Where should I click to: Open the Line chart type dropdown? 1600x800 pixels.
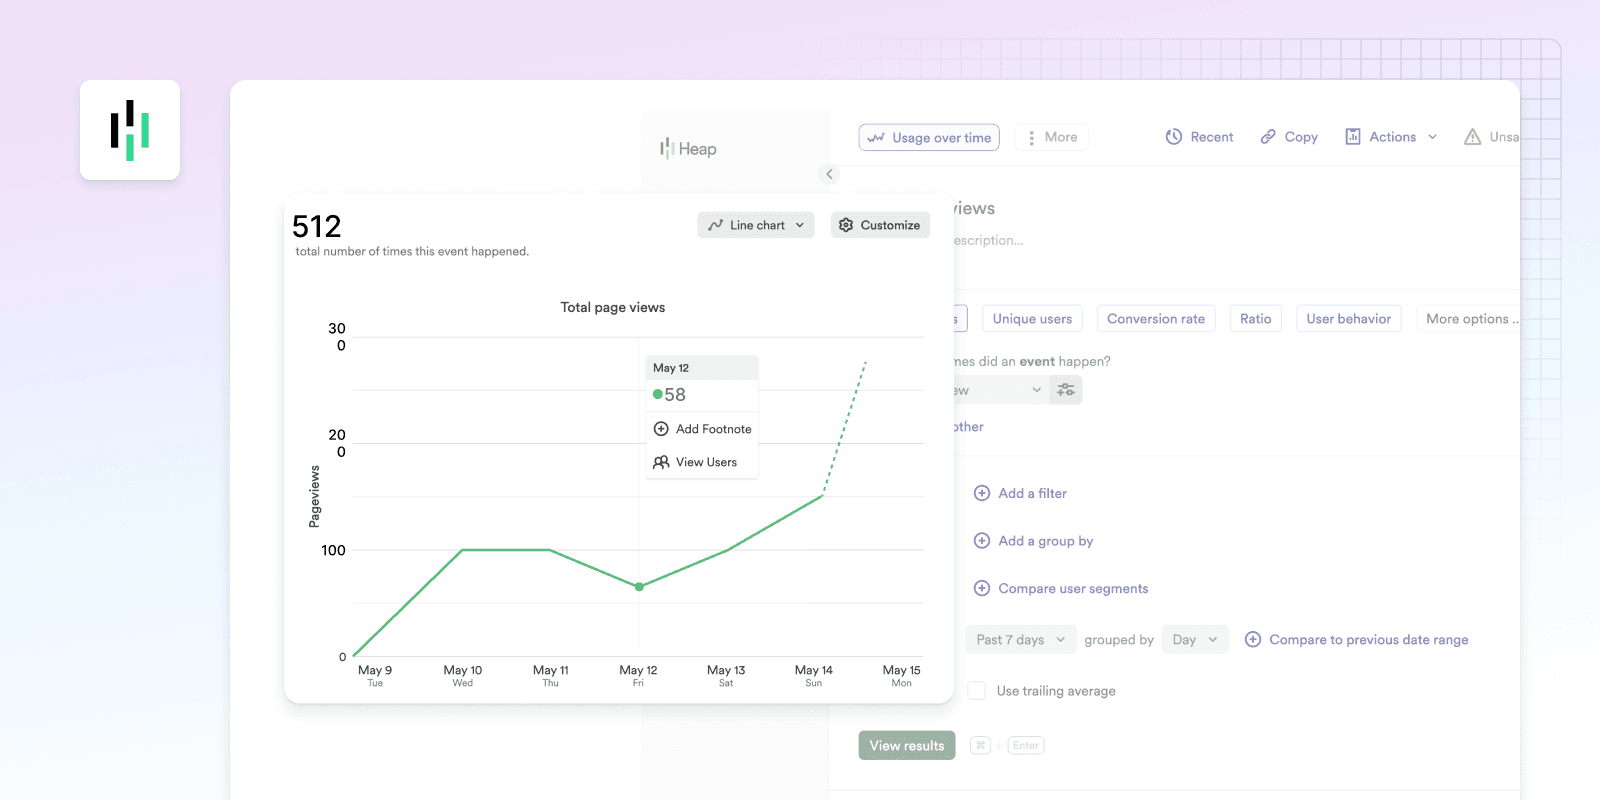756,225
